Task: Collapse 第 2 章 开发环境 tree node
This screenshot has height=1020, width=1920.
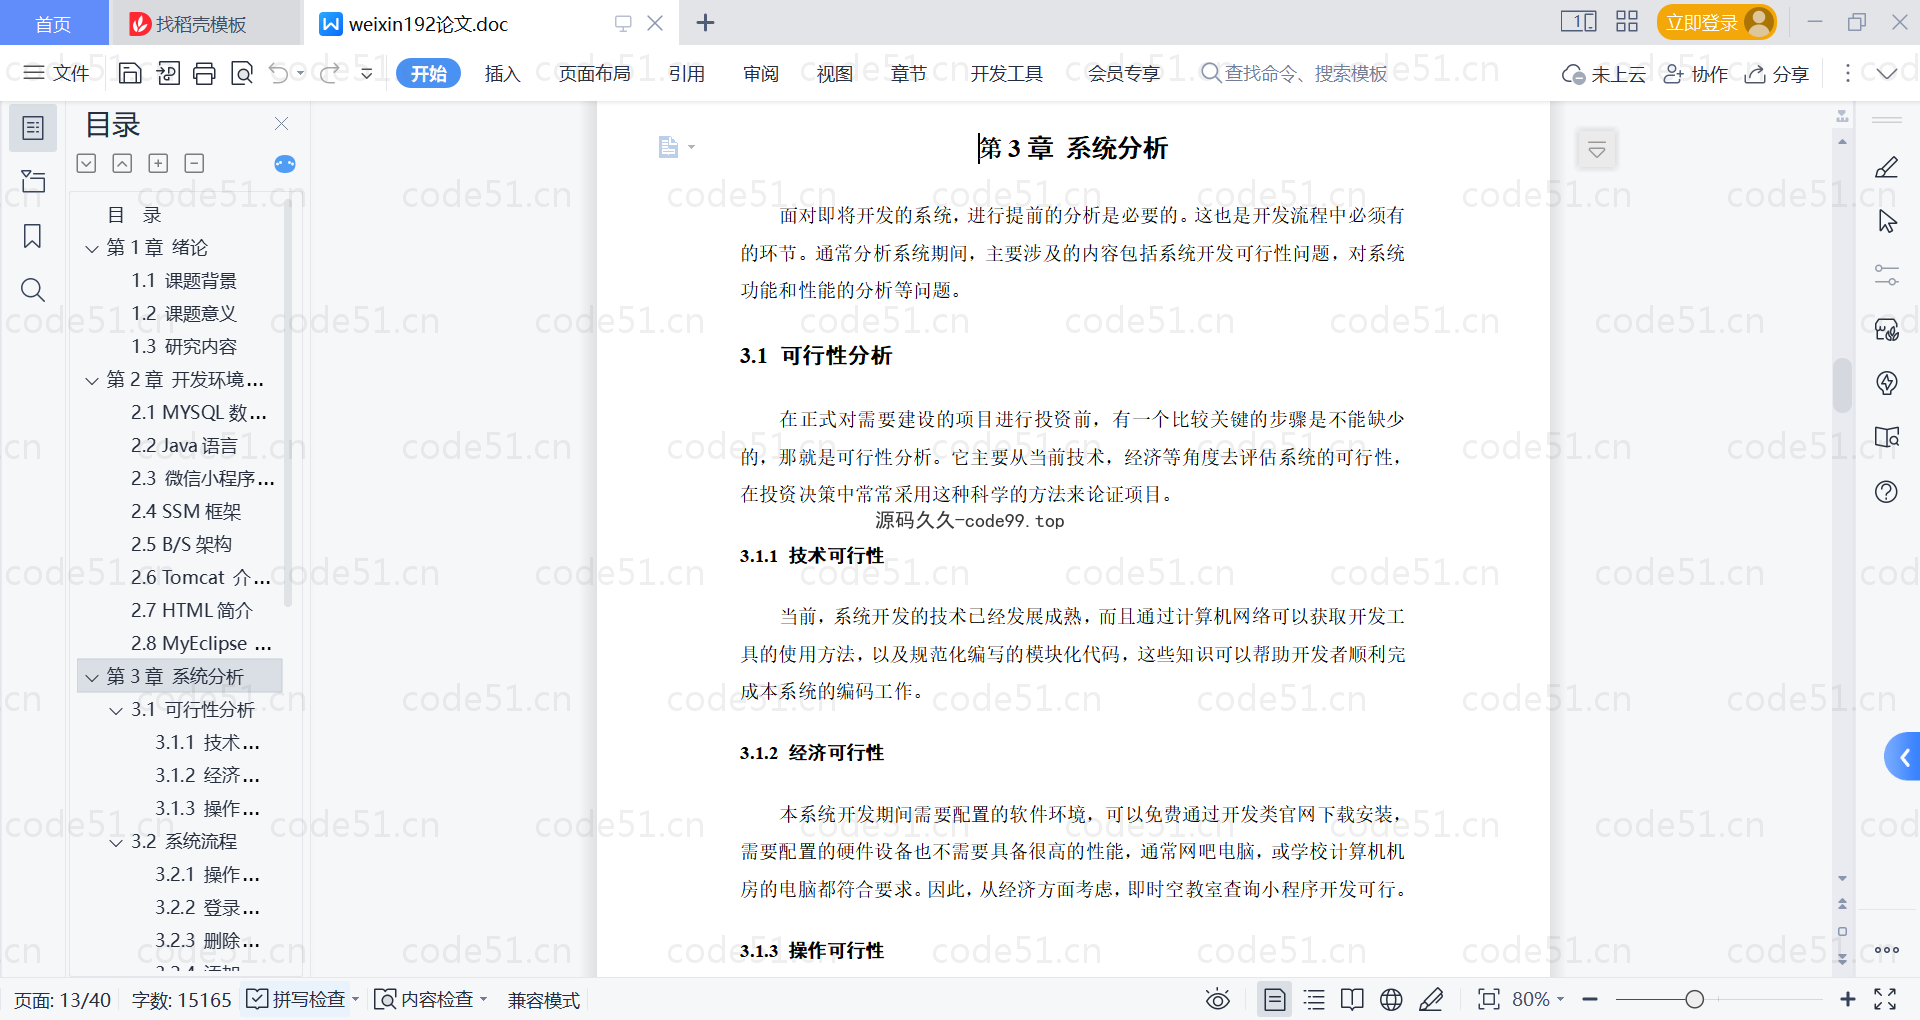Action: pos(92,380)
